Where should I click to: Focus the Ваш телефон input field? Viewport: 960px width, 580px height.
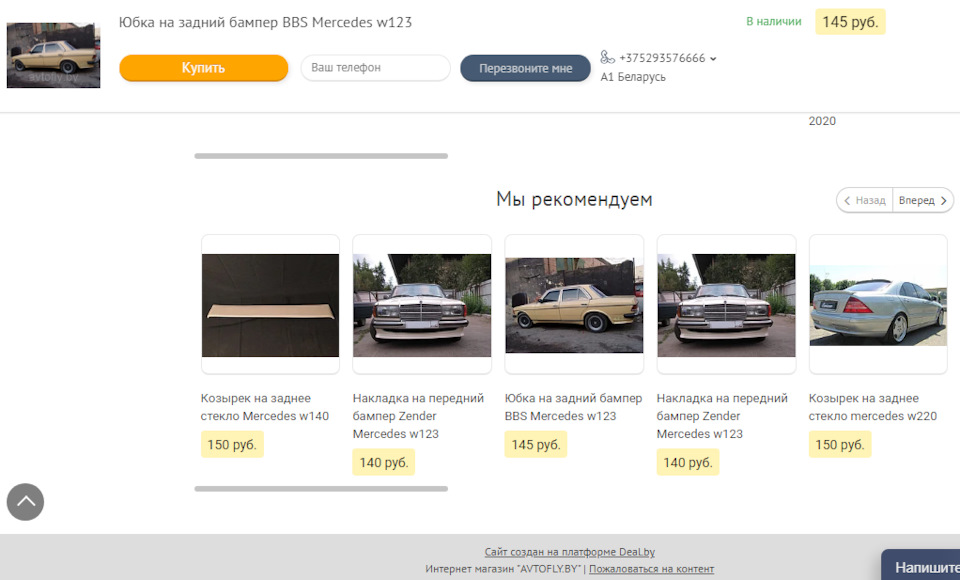pos(375,67)
